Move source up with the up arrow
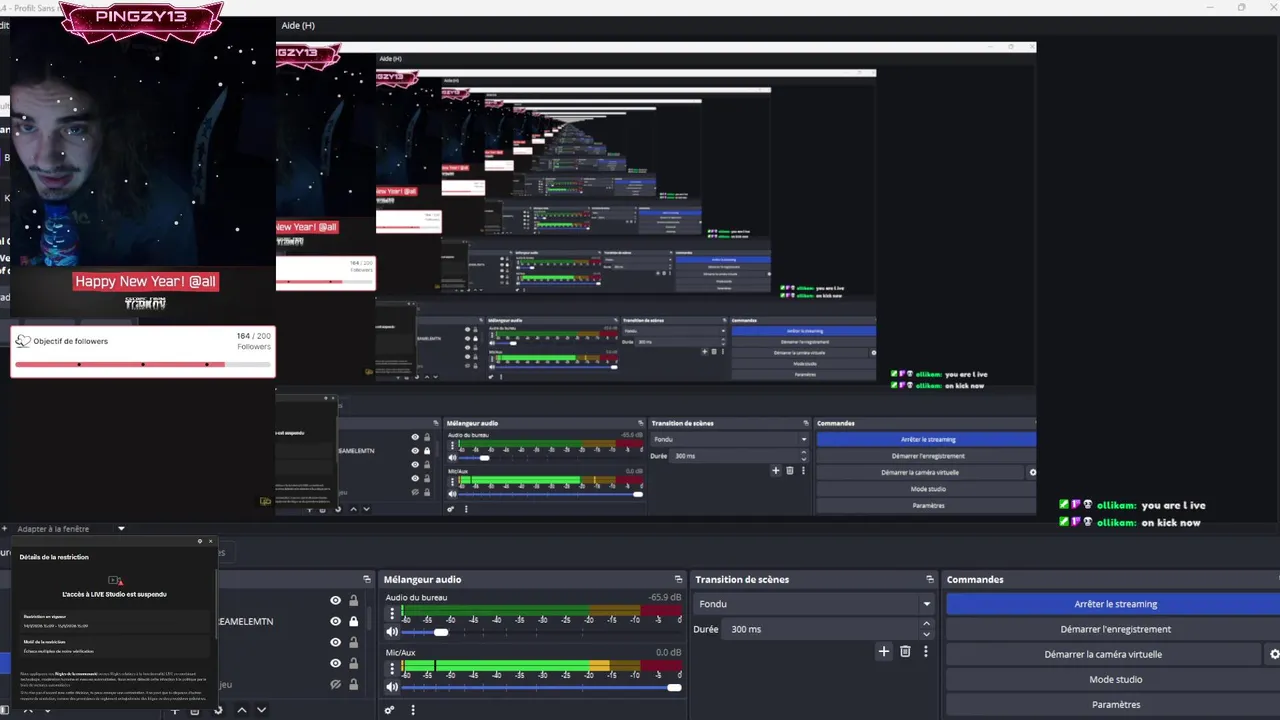 [x=241, y=710]
